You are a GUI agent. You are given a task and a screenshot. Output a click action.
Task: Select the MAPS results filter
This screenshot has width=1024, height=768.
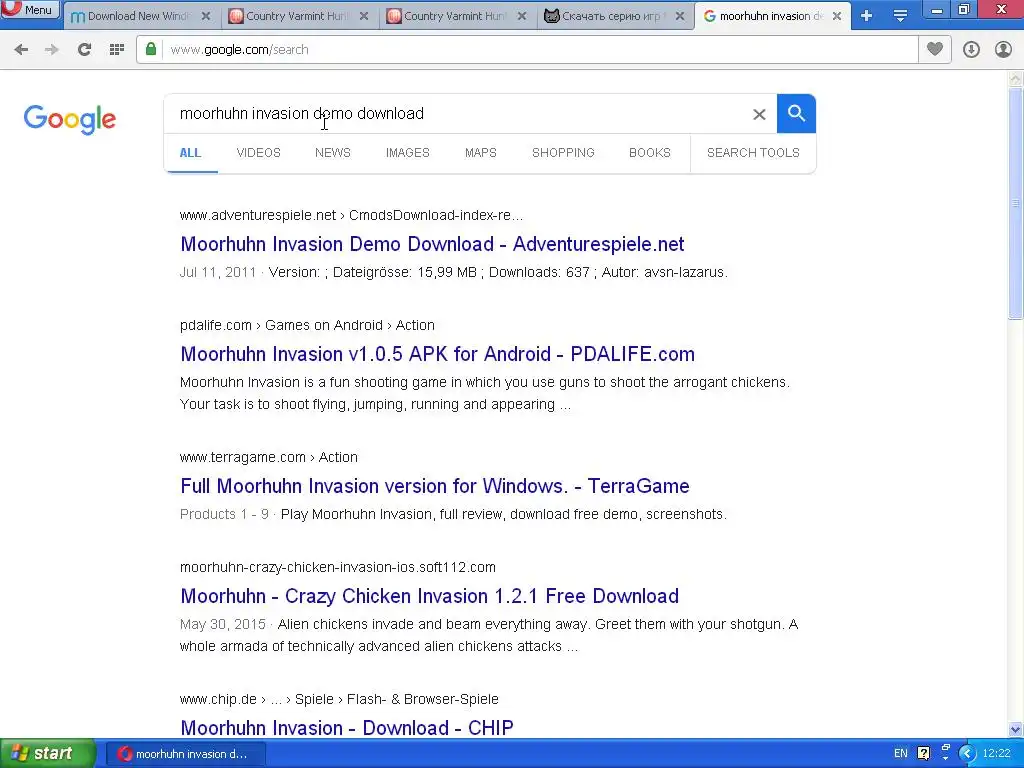click(x=481, y=153)
